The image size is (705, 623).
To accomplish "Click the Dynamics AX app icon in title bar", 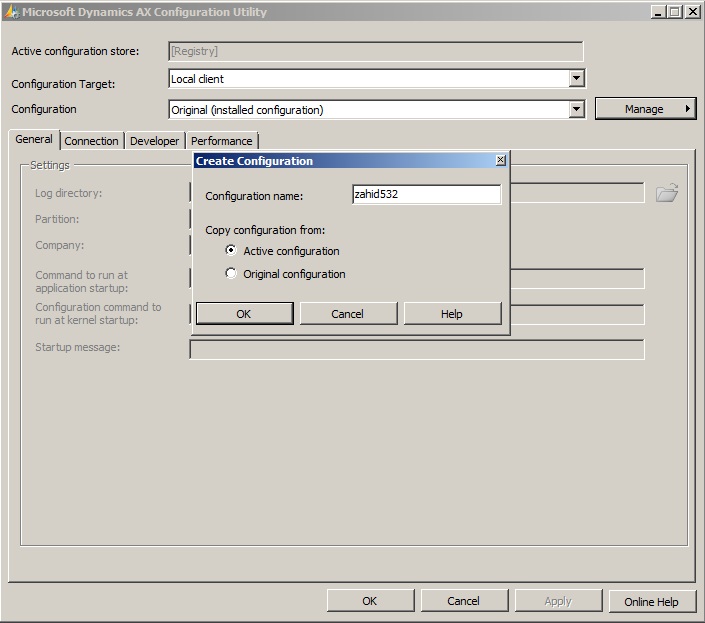I will click(11, 12).
